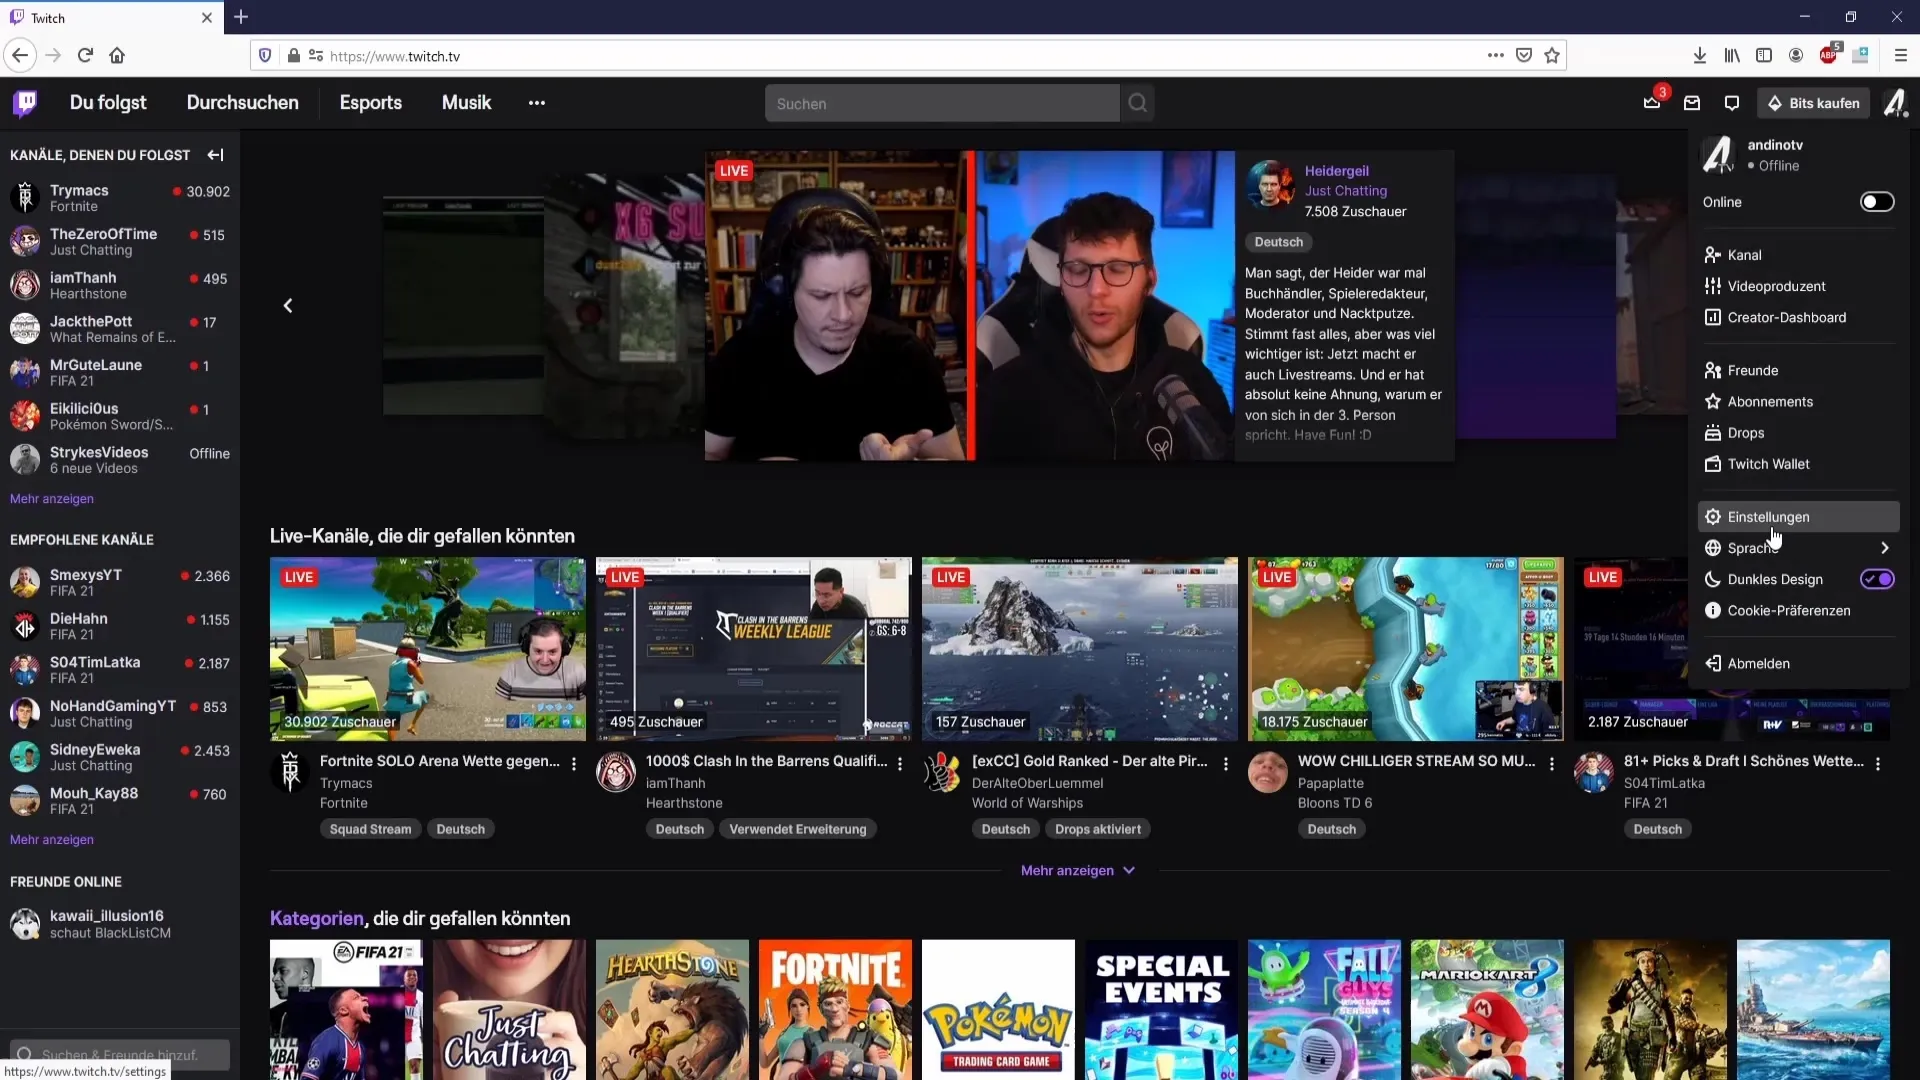Open options for exCC Gold Ranked stream
Viewport: 1920px width, 1080px height.
pyautogui.click(x=1226, y=763)
